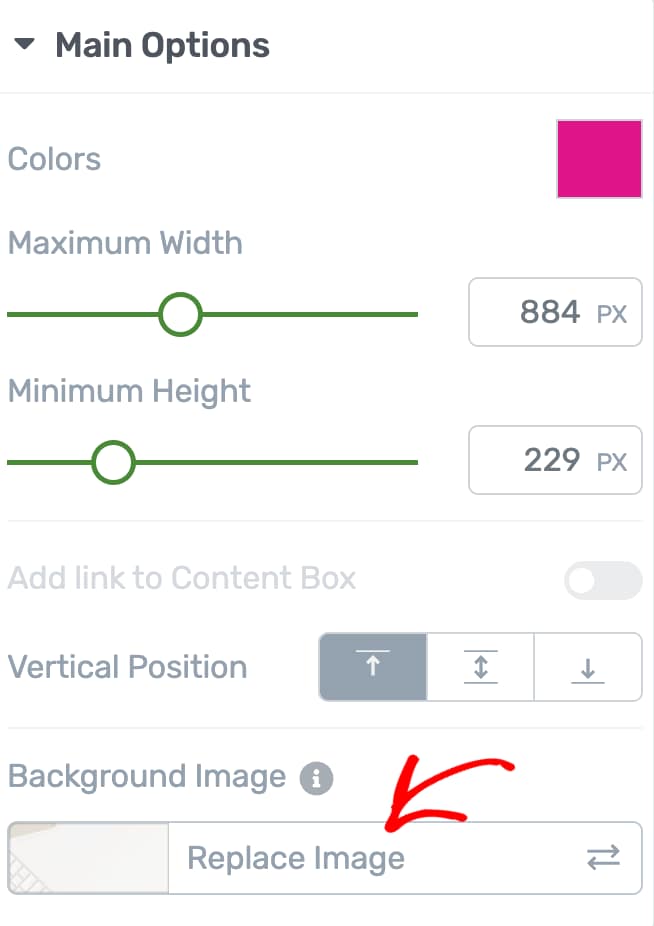Viewport: 654px width, 926px height.
Task: Click the background image preview thumbnail
Action: [x=88, y=857]
